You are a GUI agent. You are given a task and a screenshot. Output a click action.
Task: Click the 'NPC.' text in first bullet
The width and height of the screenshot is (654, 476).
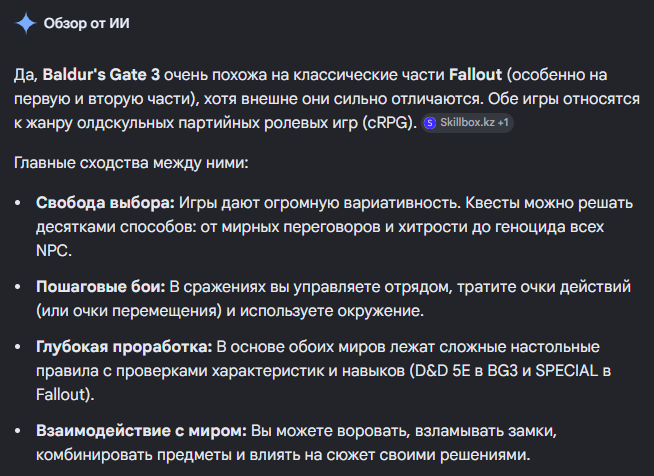click(54, 251)
